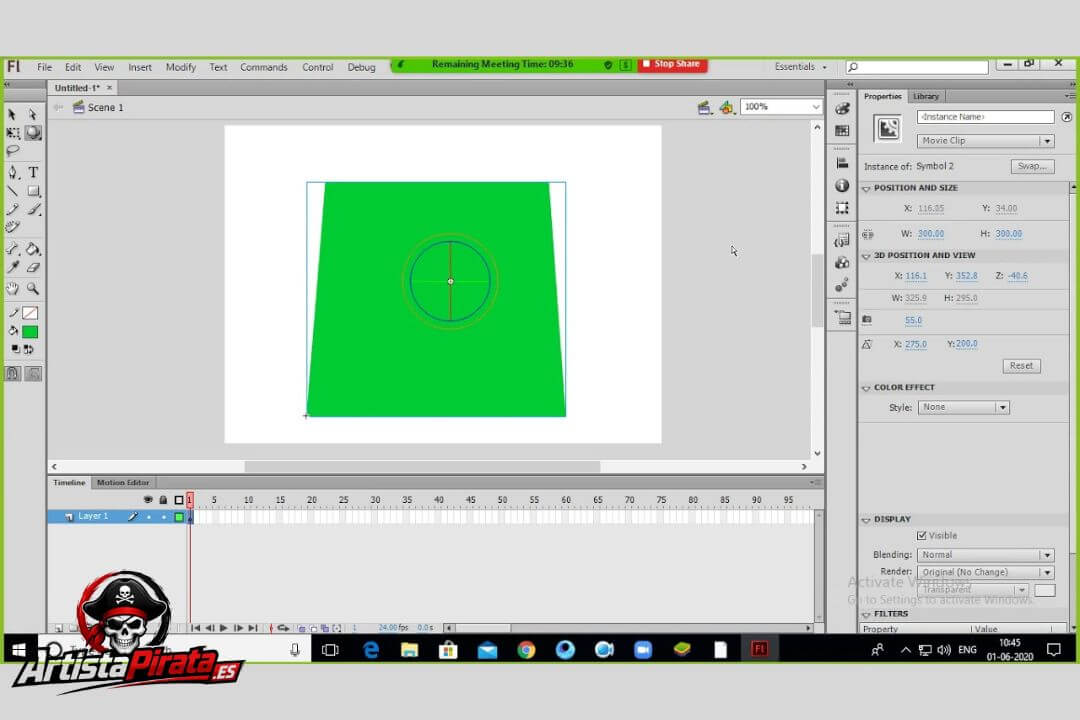
Task: Click the Stop Share button
Action: pos(672,64)
